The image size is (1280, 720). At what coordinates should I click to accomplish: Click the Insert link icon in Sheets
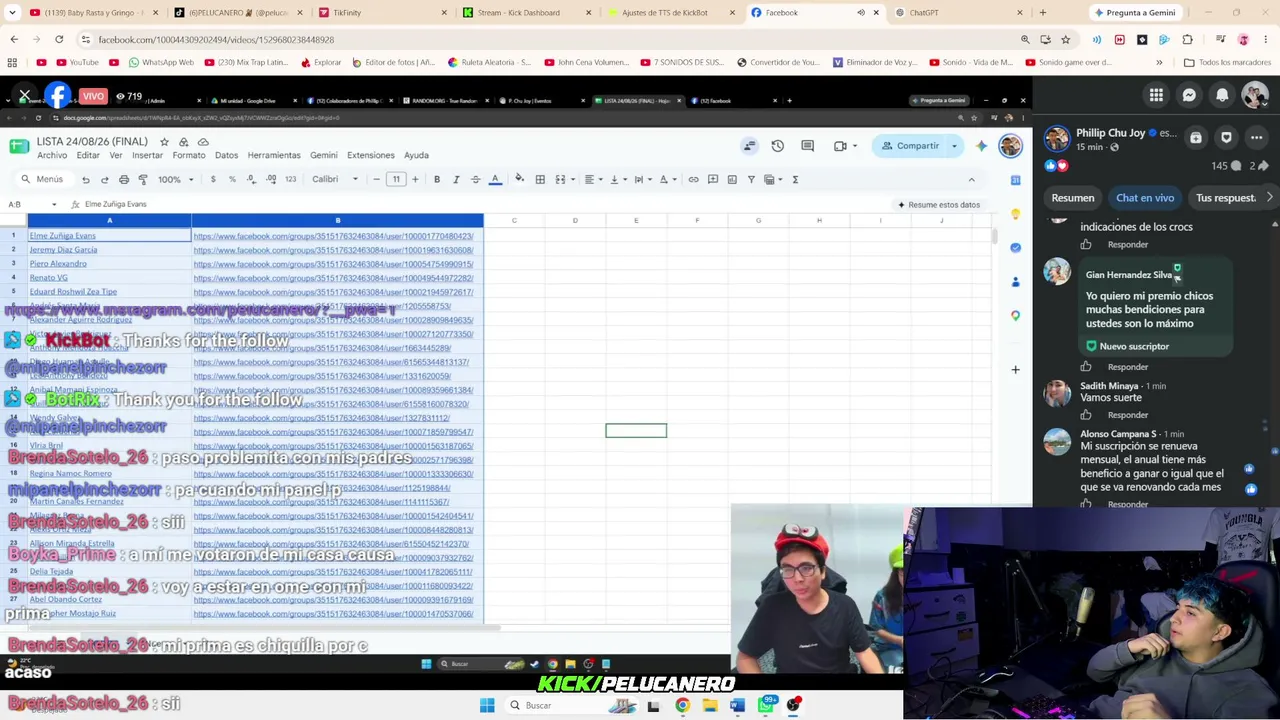coord(693,180)
